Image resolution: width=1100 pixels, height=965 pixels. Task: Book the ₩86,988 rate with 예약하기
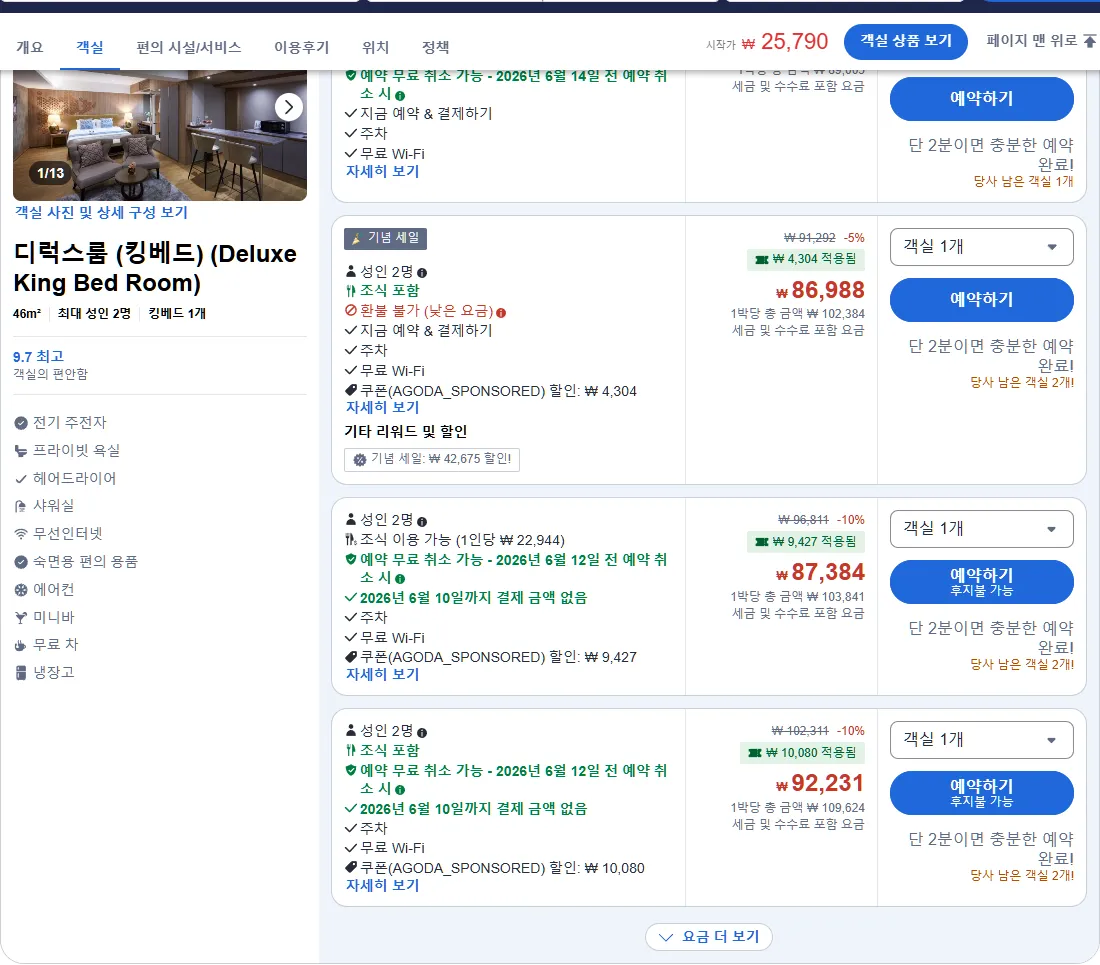(x=981, y=299)
